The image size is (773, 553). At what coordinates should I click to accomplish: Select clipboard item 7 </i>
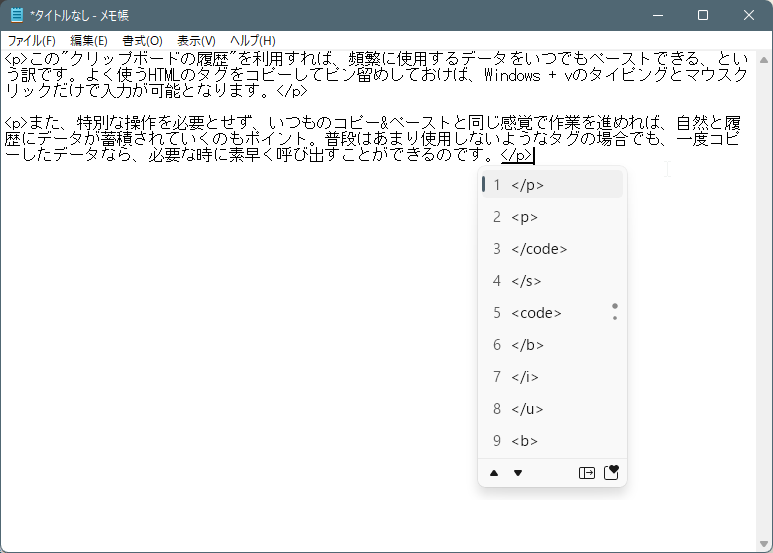pos(552,377)
